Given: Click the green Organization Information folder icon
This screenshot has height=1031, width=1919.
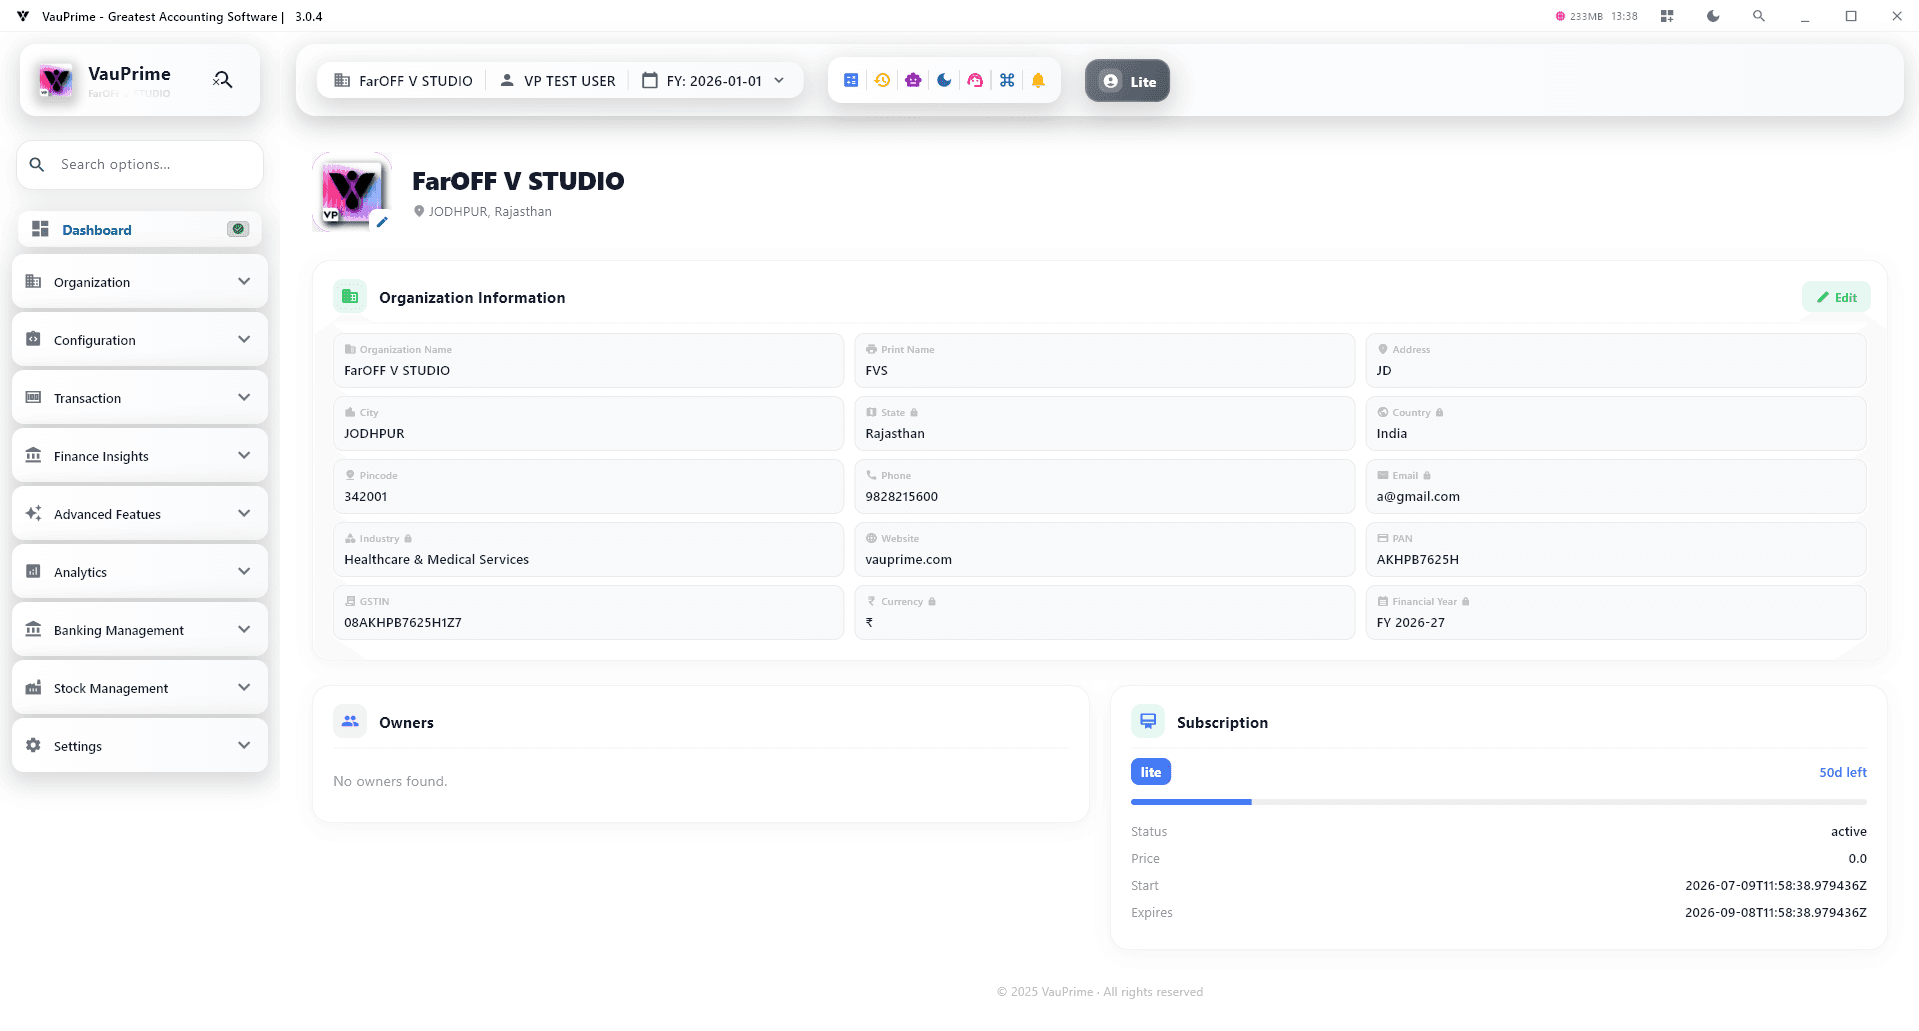Looking at the screenshot, I should tap(350, 297).
